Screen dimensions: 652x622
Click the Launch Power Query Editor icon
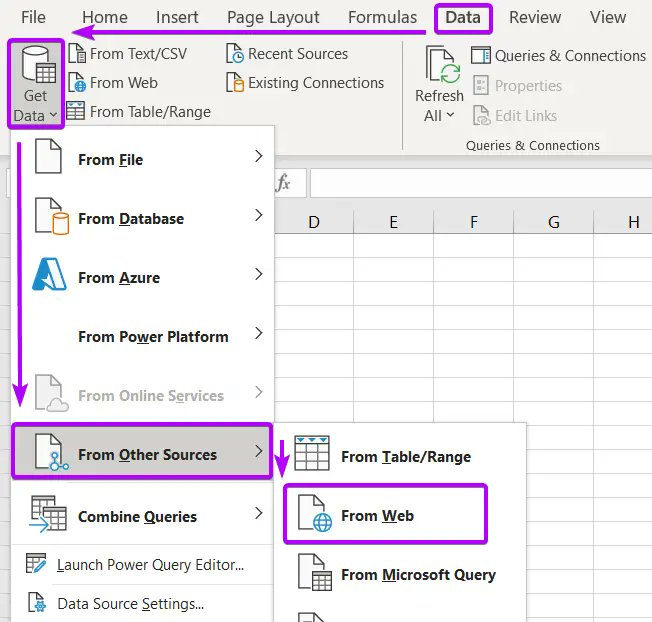click(36, 564)
